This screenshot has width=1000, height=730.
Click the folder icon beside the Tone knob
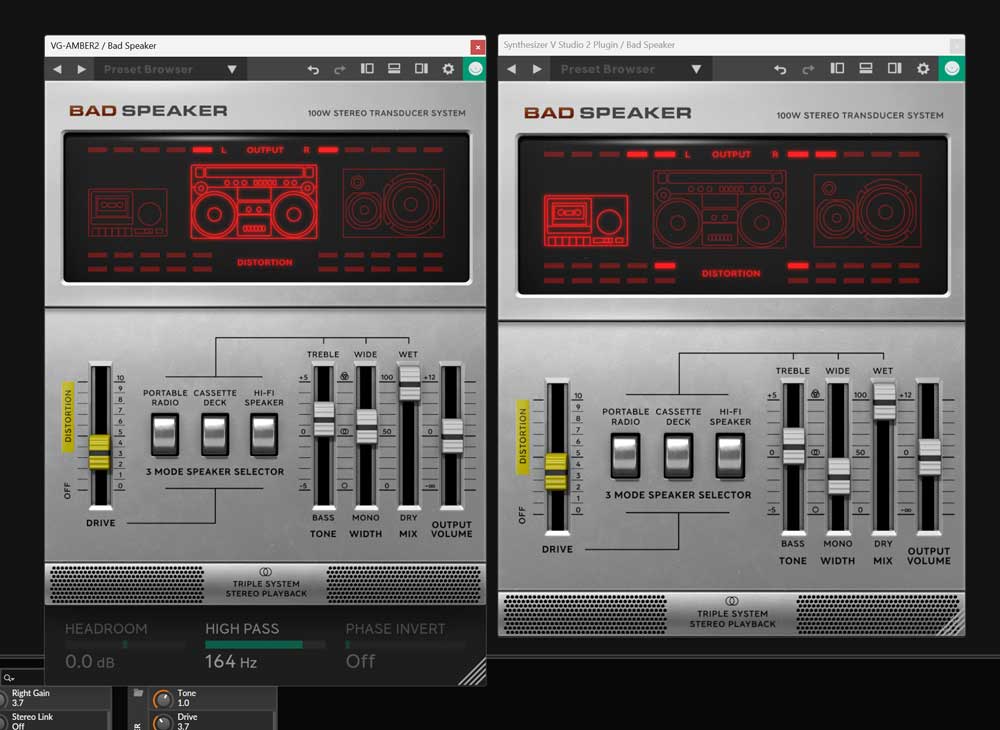pos(138,693)
